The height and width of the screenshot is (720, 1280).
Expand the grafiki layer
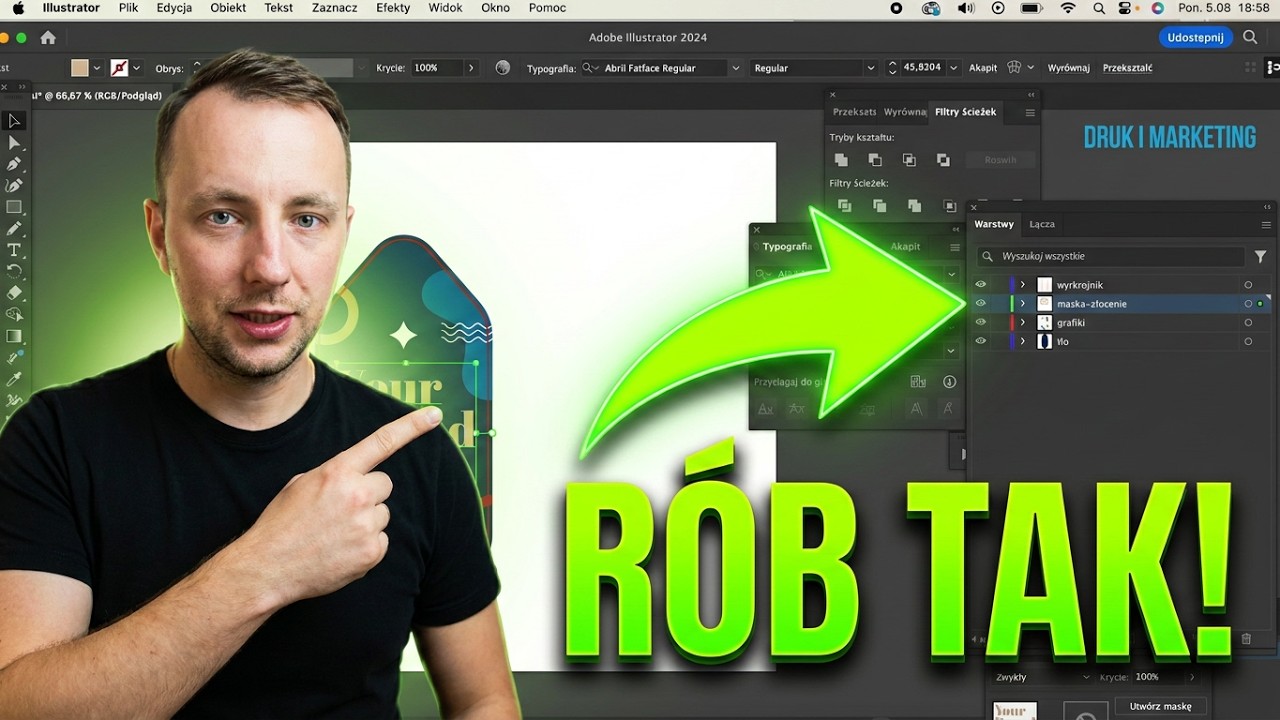coord(1022,322)
